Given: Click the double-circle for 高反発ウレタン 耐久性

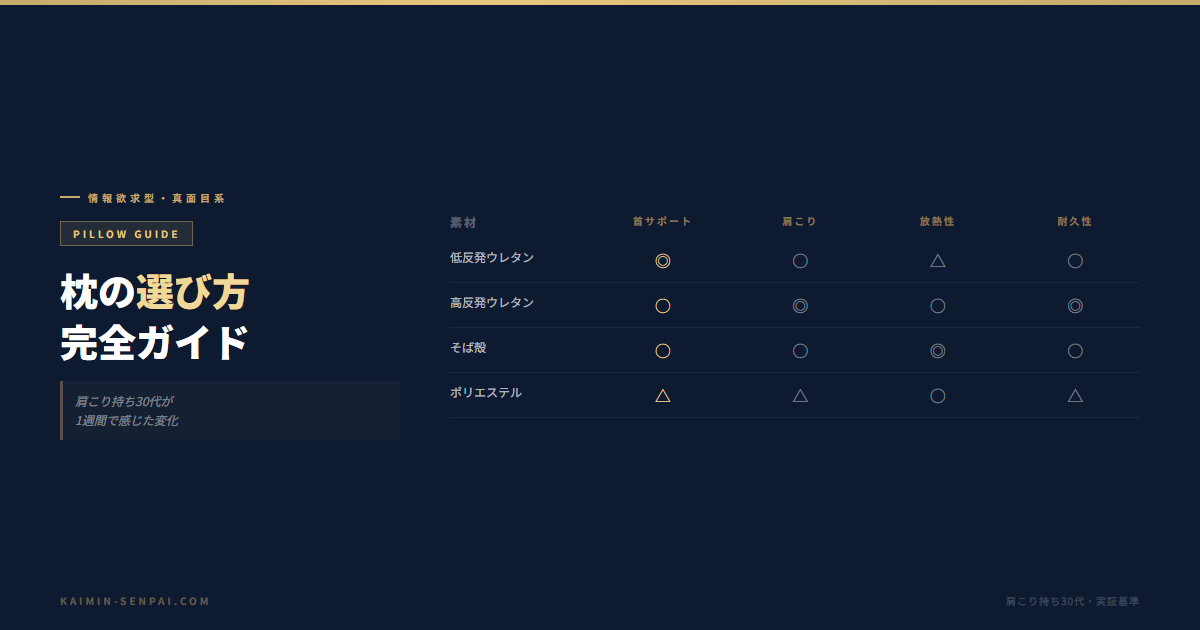Looking at the screenshot, I should pos(1075,306).
